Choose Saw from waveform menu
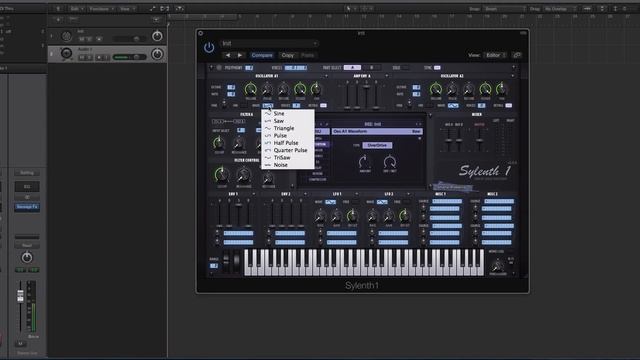The width and height of the screenshot is (640, 360). pyautogui.click(x=288, y=121)
